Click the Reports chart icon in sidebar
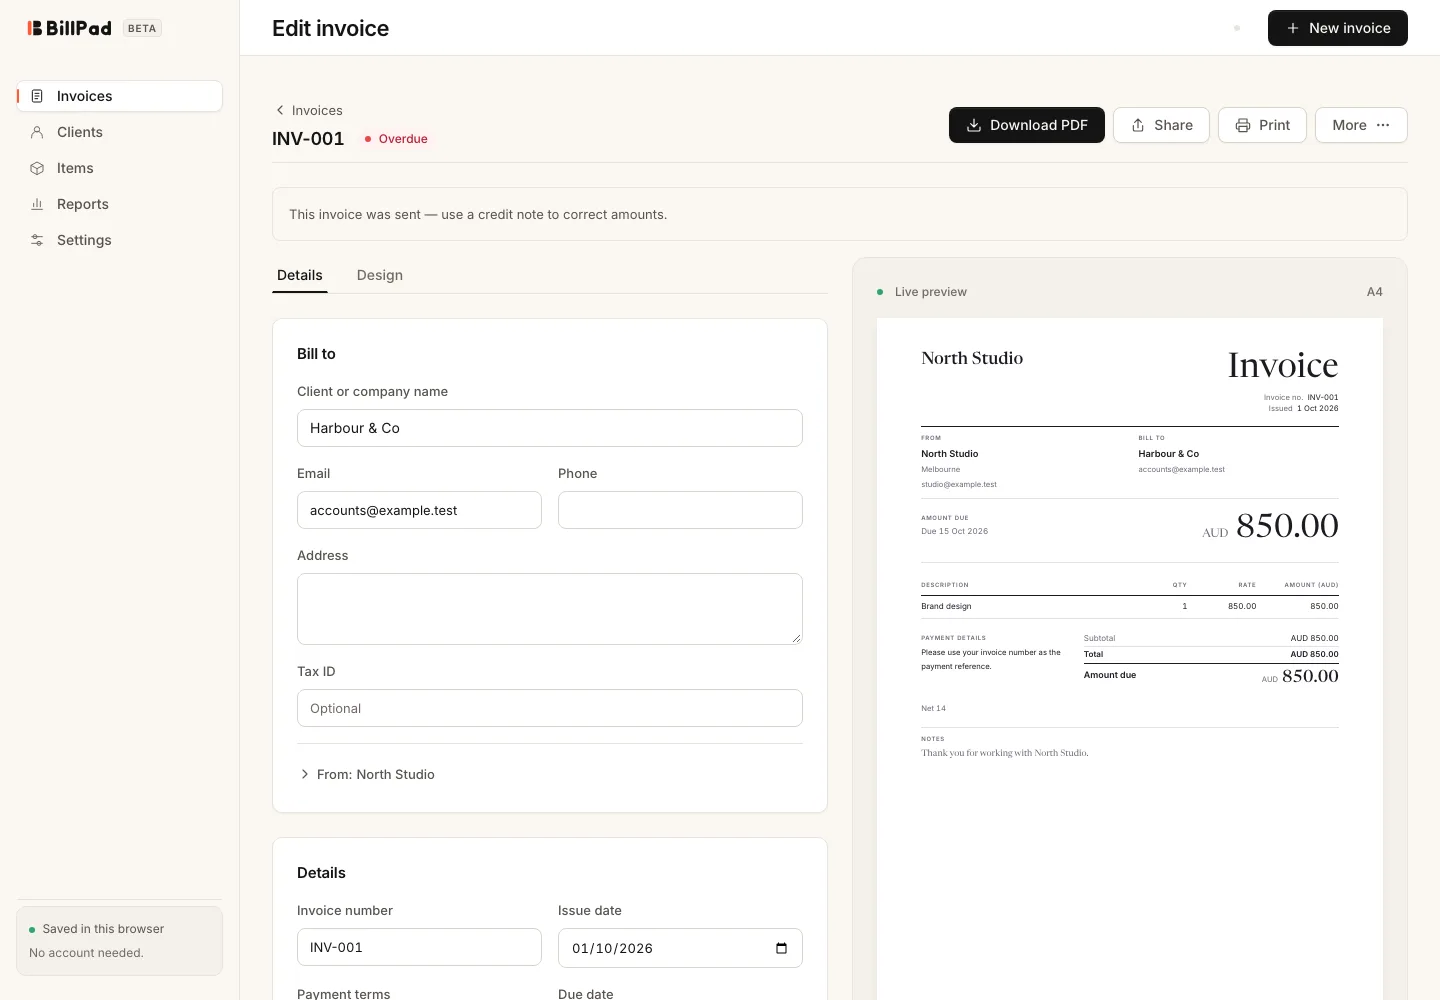 point(37,204)
